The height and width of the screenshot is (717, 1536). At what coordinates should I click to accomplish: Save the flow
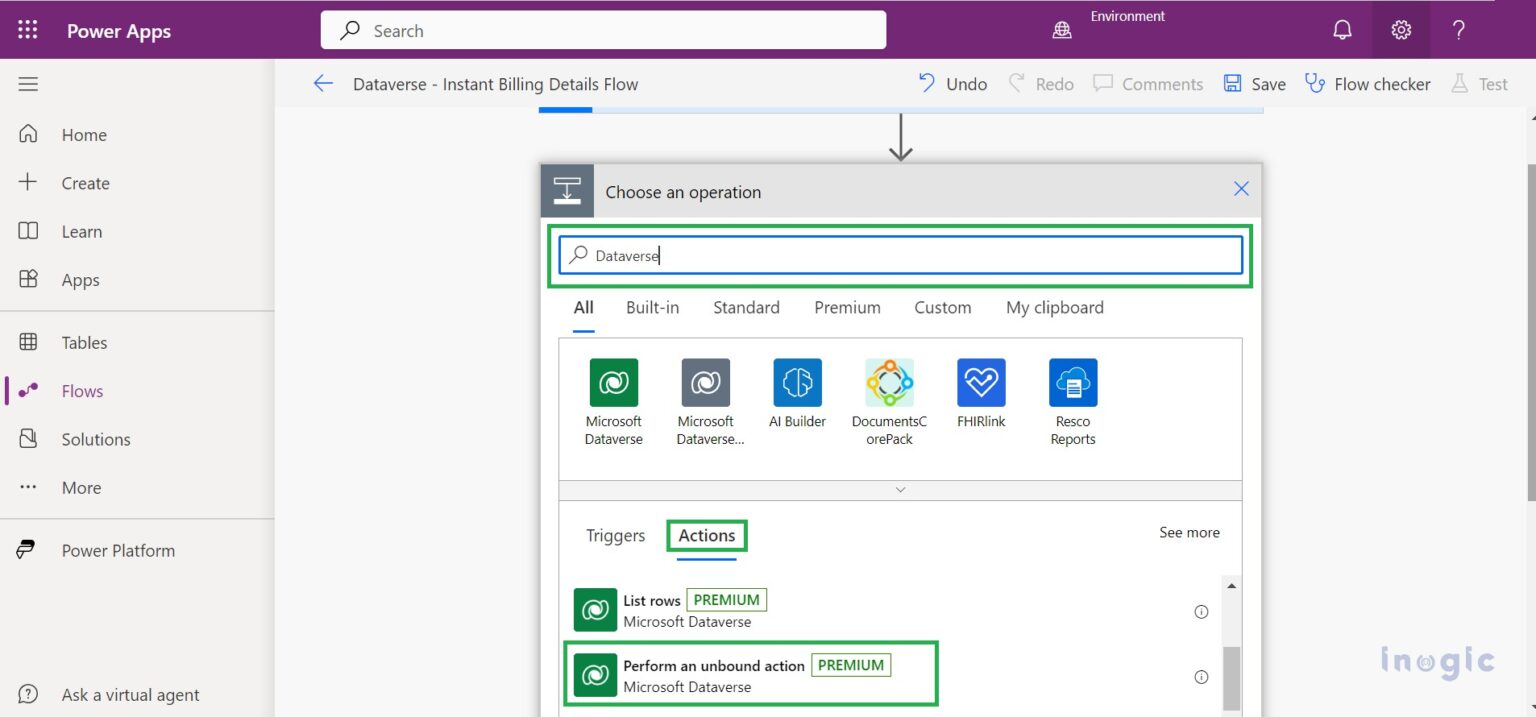coord(1254,84)
